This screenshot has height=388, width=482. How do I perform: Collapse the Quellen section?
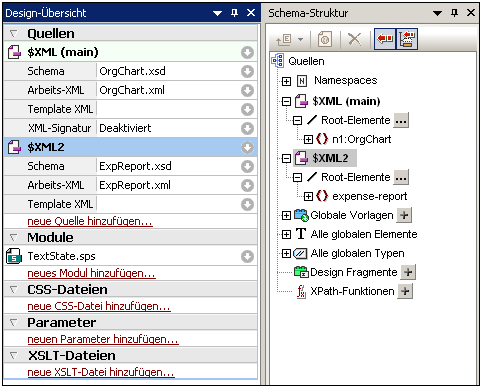pos(13,34)
